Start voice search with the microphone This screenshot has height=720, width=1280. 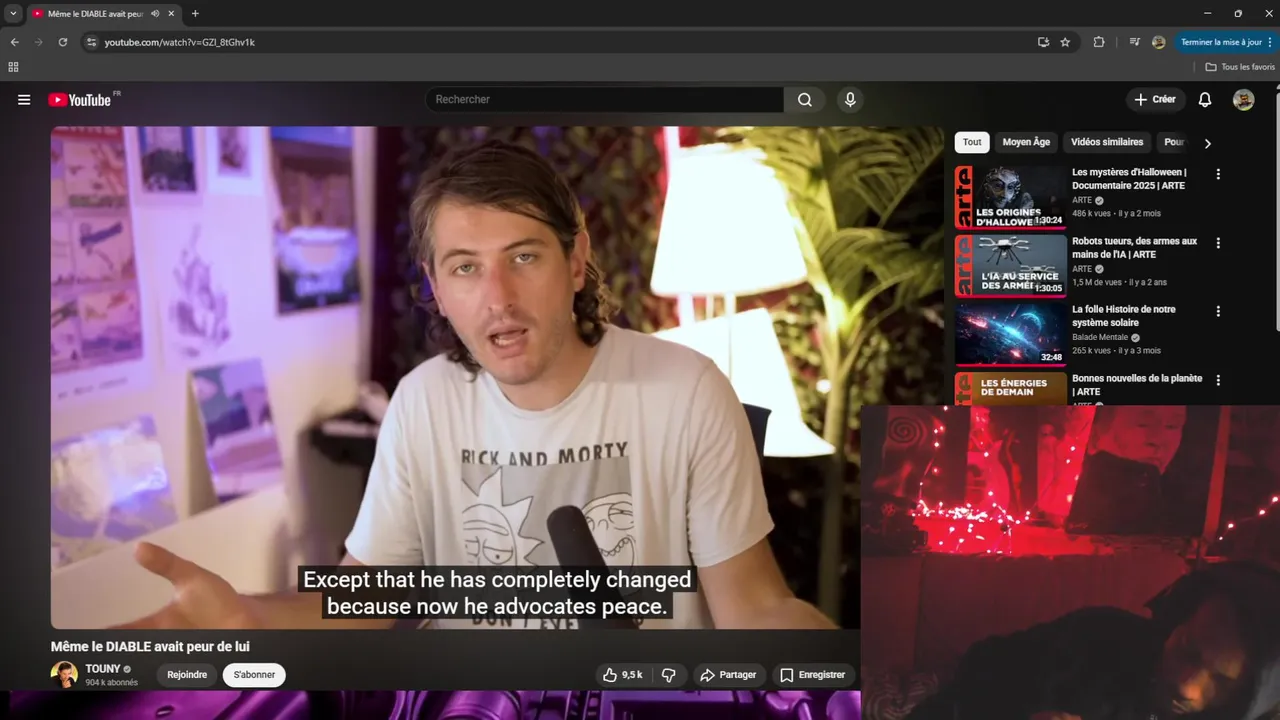pos(850,100)
